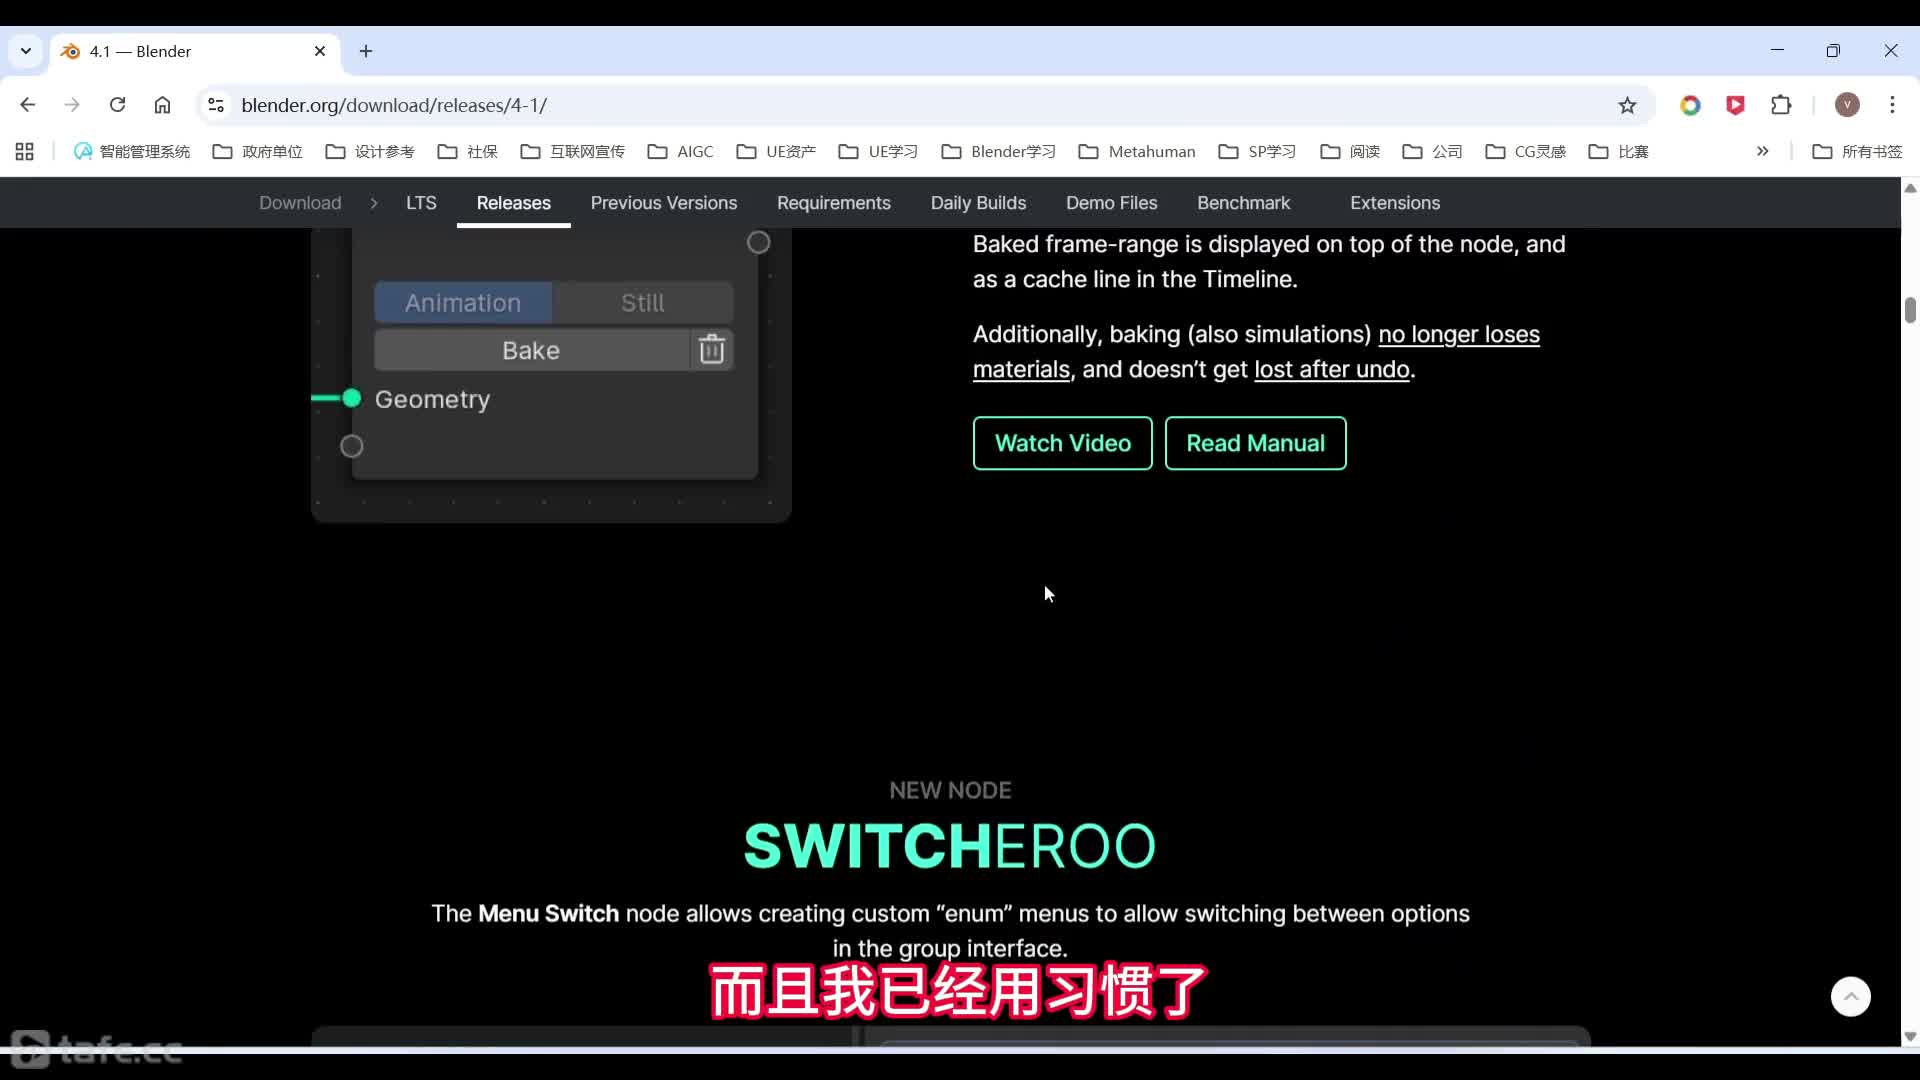Screen dimensions: 1920x1080
Task: Click the green Geometry socket dot
Action: [351, 398]
